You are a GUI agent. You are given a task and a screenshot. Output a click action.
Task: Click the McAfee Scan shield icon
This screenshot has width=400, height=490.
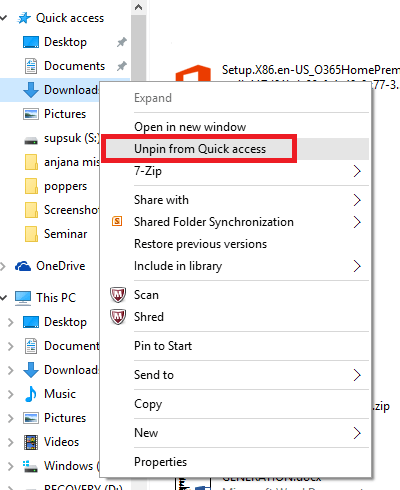(x=118, y=295)
